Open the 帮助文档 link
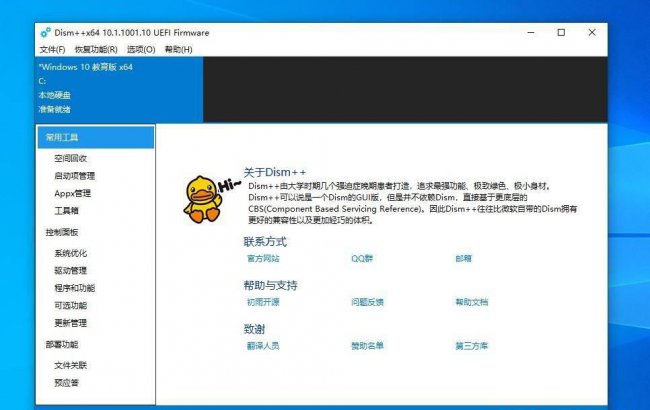 click(x=472, y=302)
